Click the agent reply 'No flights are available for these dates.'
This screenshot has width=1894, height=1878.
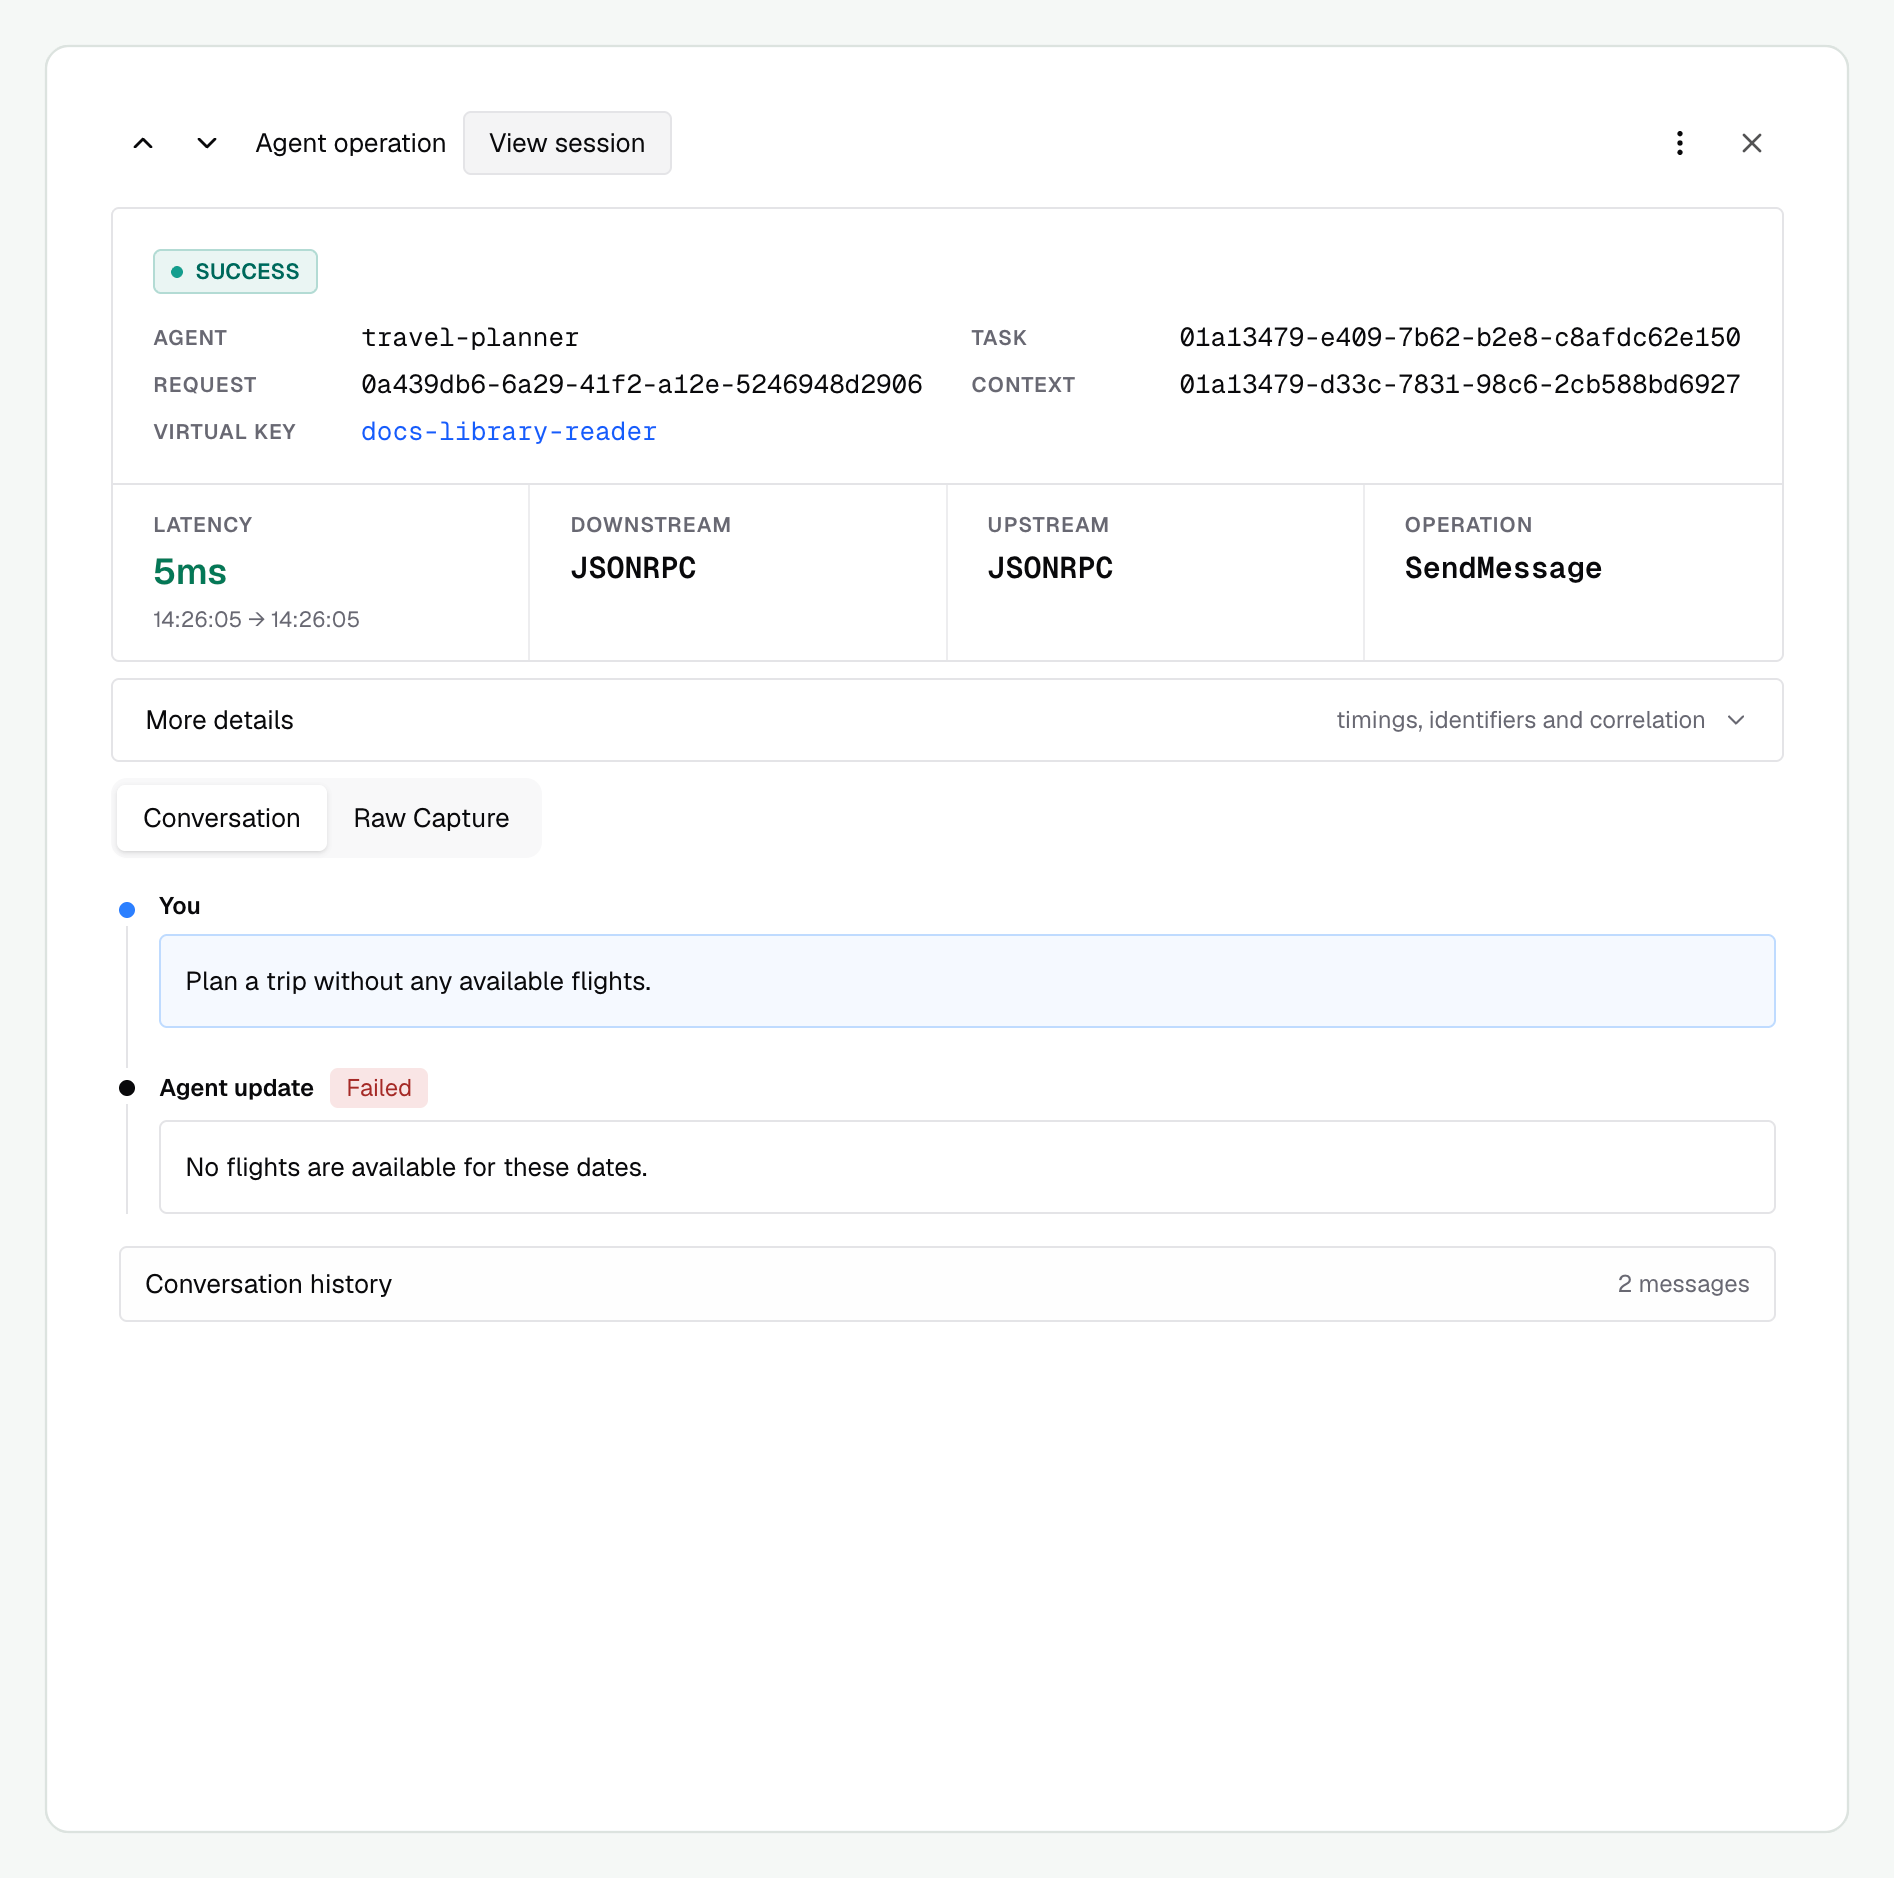967,1167
